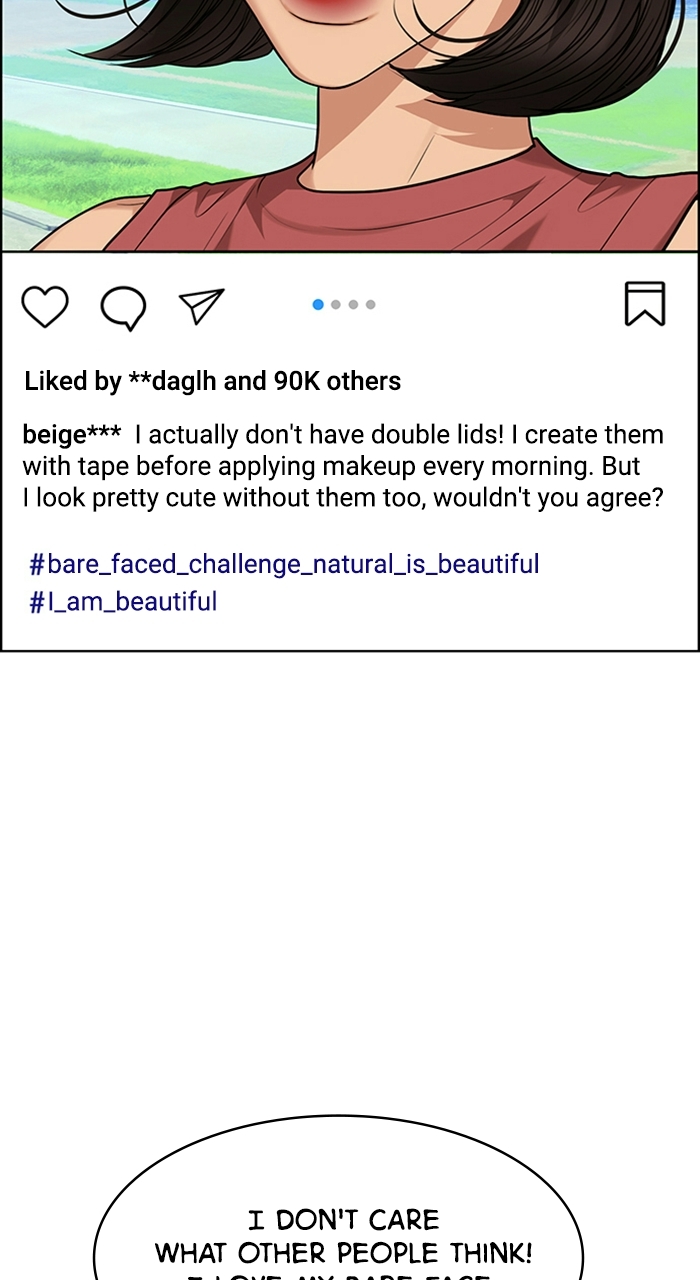Screen dimensions: 700x1280
Task: Select the first blue carousel dot
Action: [x=318, y=304]
